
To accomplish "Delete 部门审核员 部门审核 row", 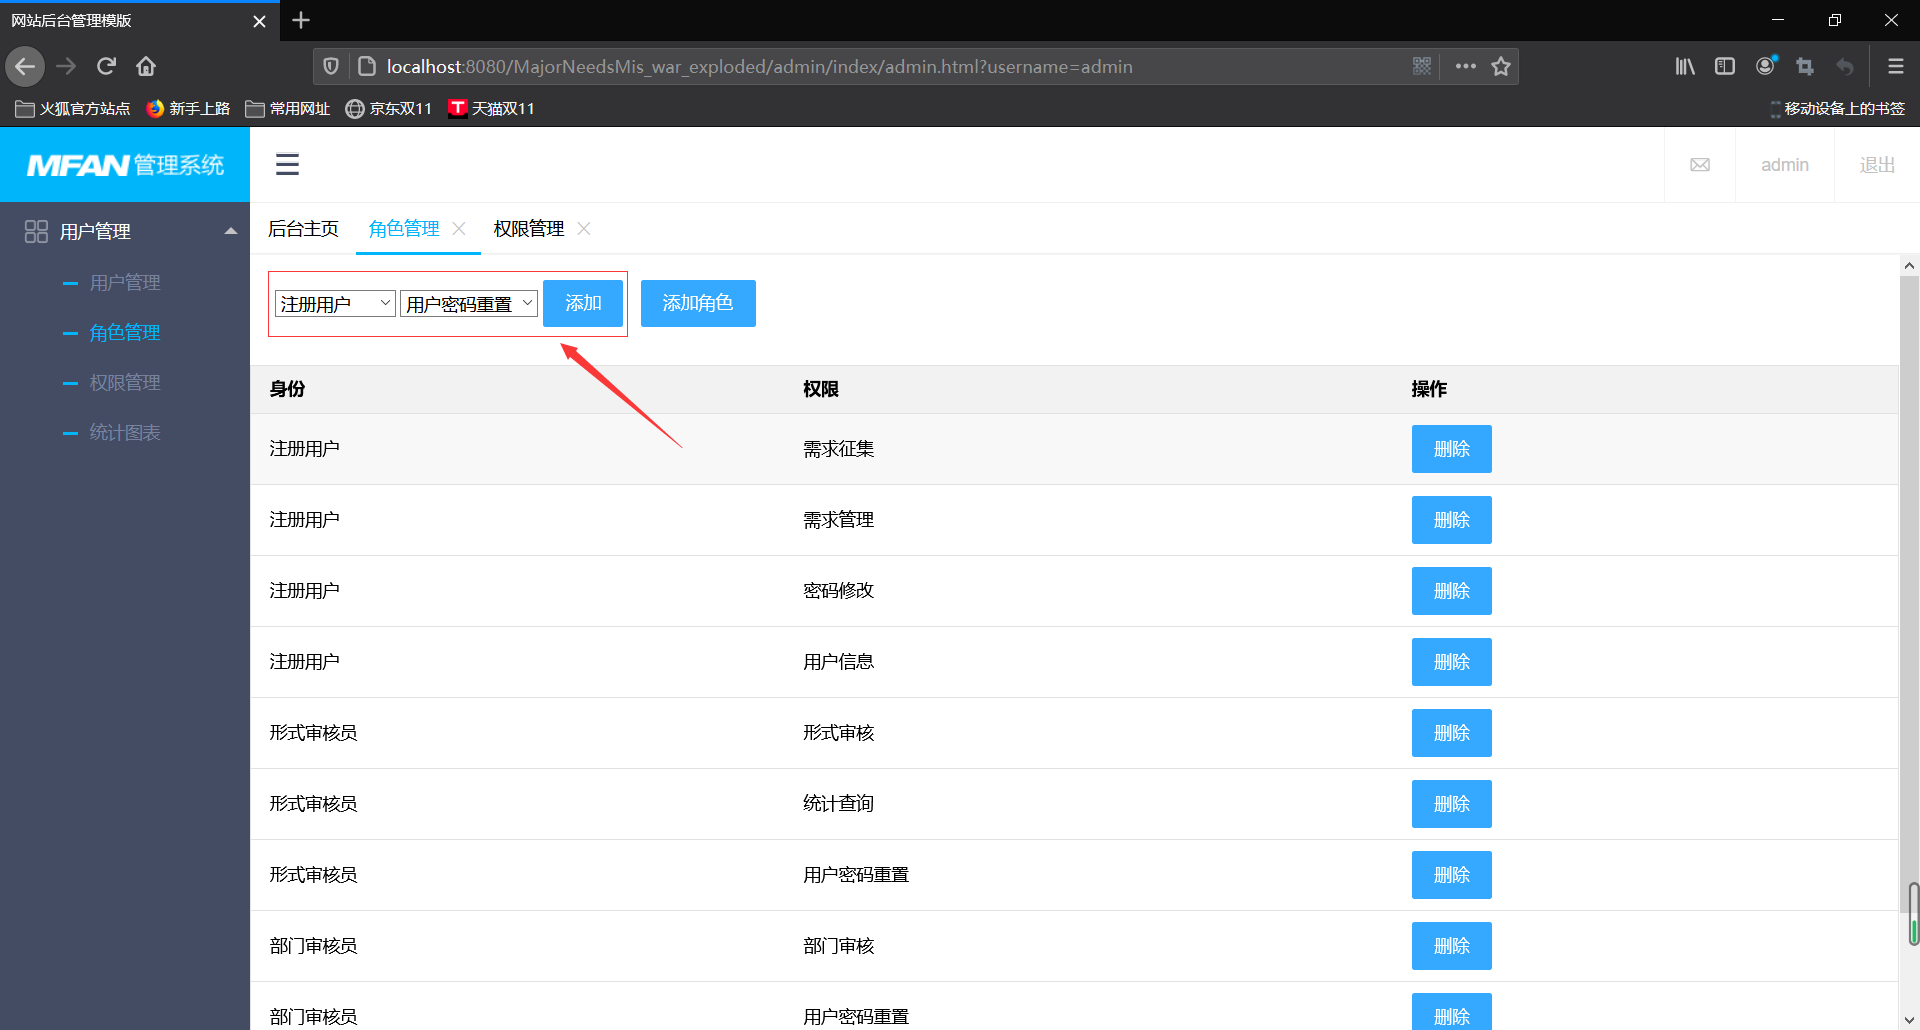I will click(x=1452, y=946).
